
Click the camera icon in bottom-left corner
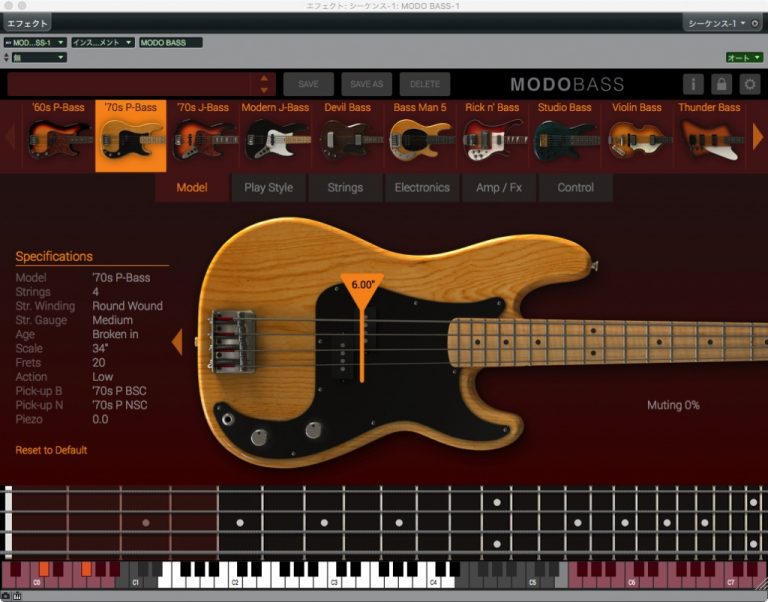(x=6, y=596)
